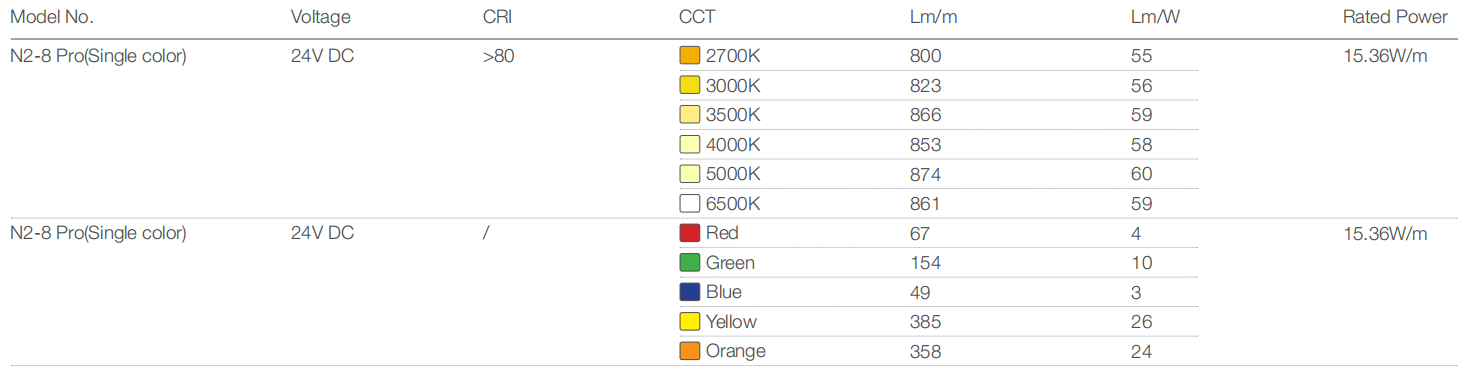Select the white 6500K swatch
The width and height of the screenshot is (1469, 390).
tap(689, 204)
